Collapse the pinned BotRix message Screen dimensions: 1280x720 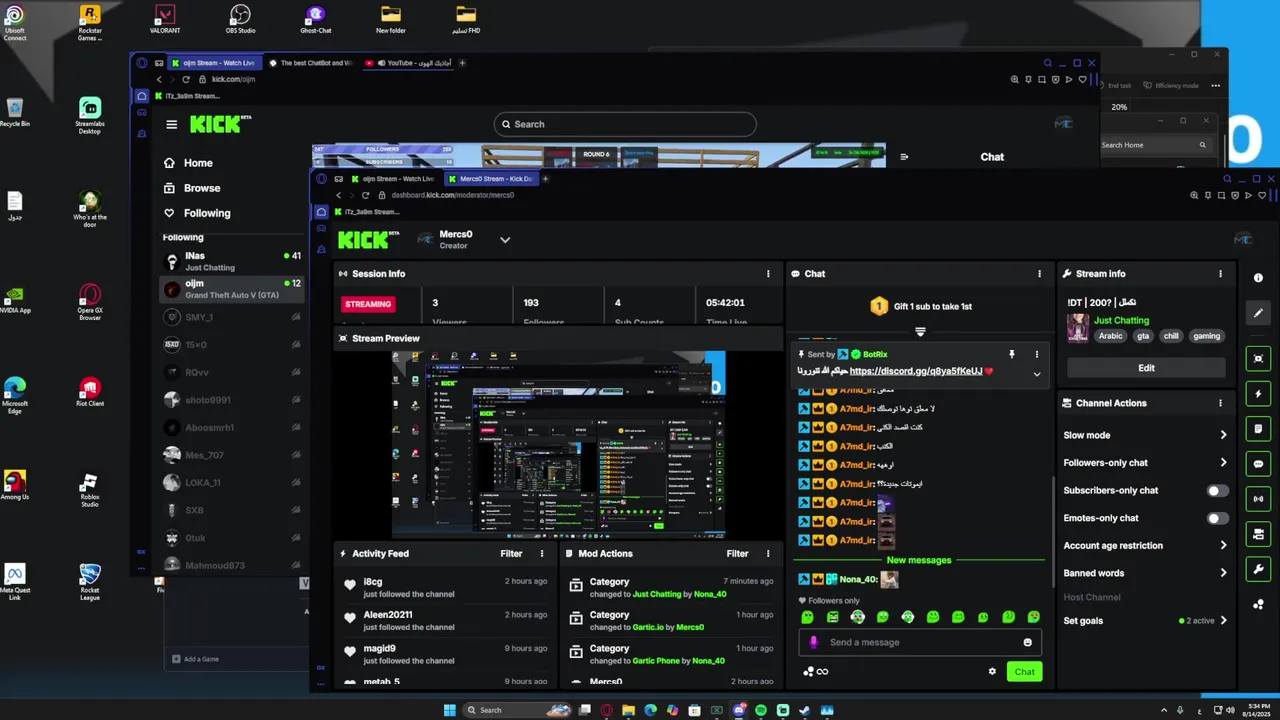[x=1037, y=374]
